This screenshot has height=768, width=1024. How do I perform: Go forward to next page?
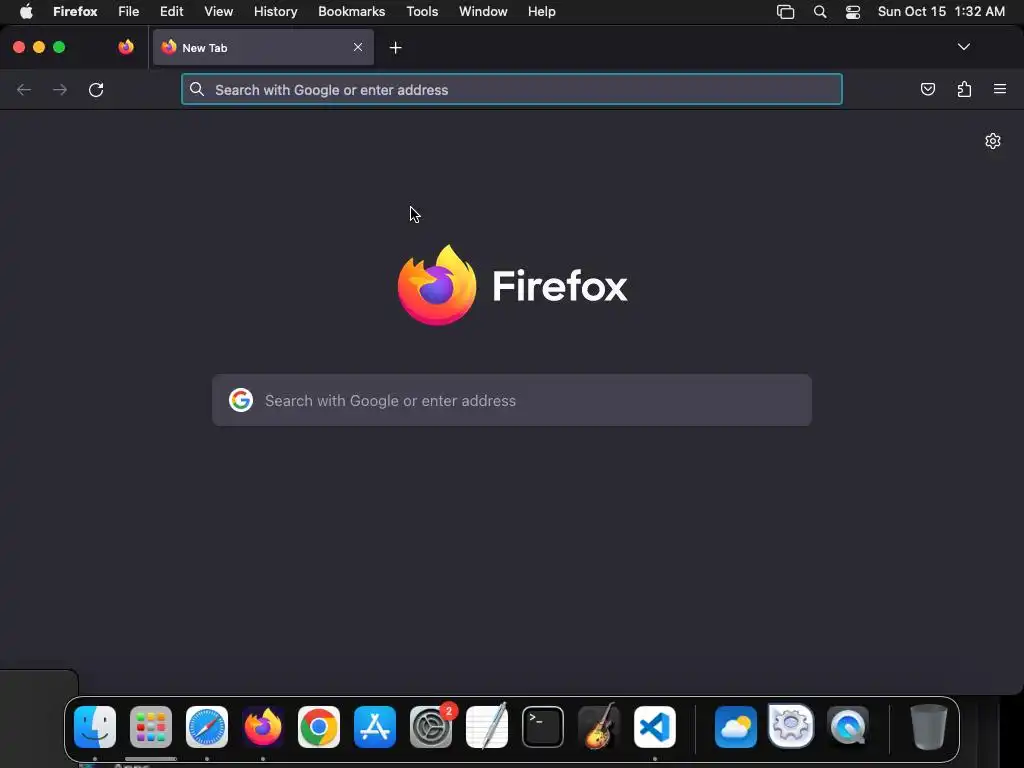[x=60, y=89]
